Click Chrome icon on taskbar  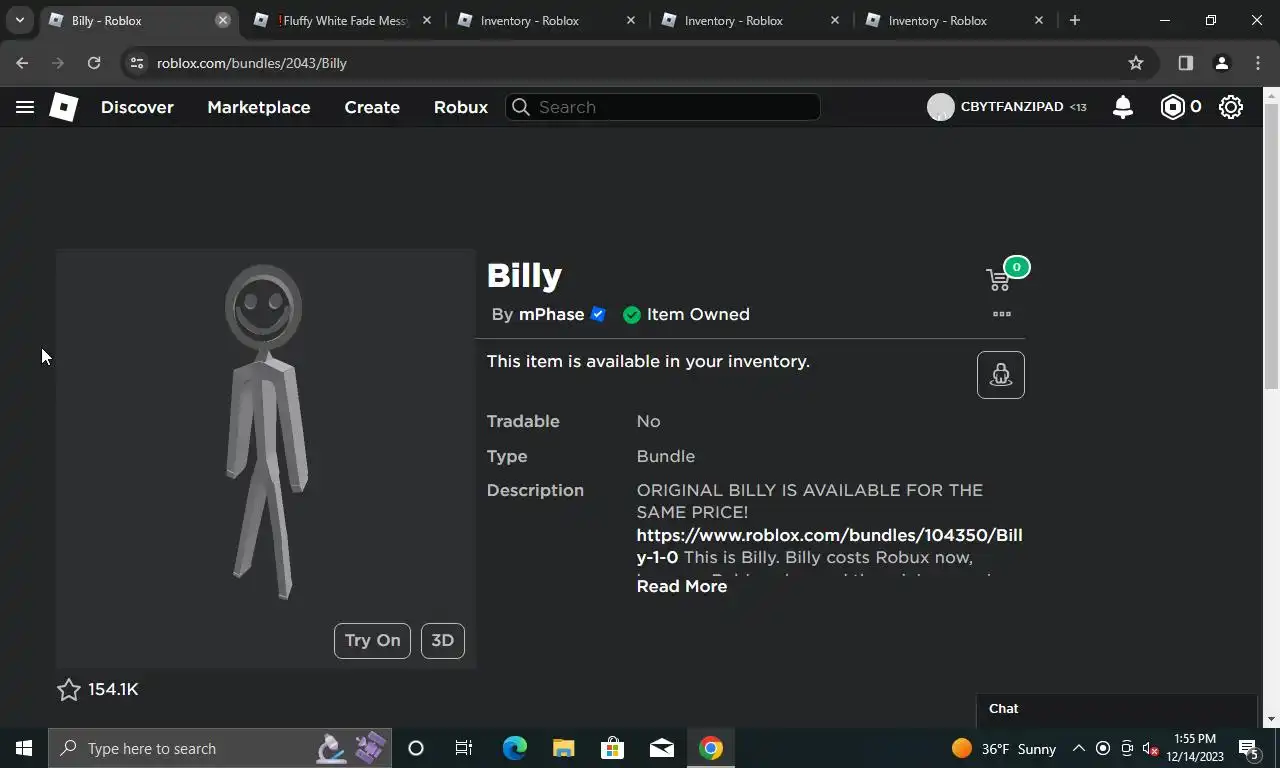710,748
